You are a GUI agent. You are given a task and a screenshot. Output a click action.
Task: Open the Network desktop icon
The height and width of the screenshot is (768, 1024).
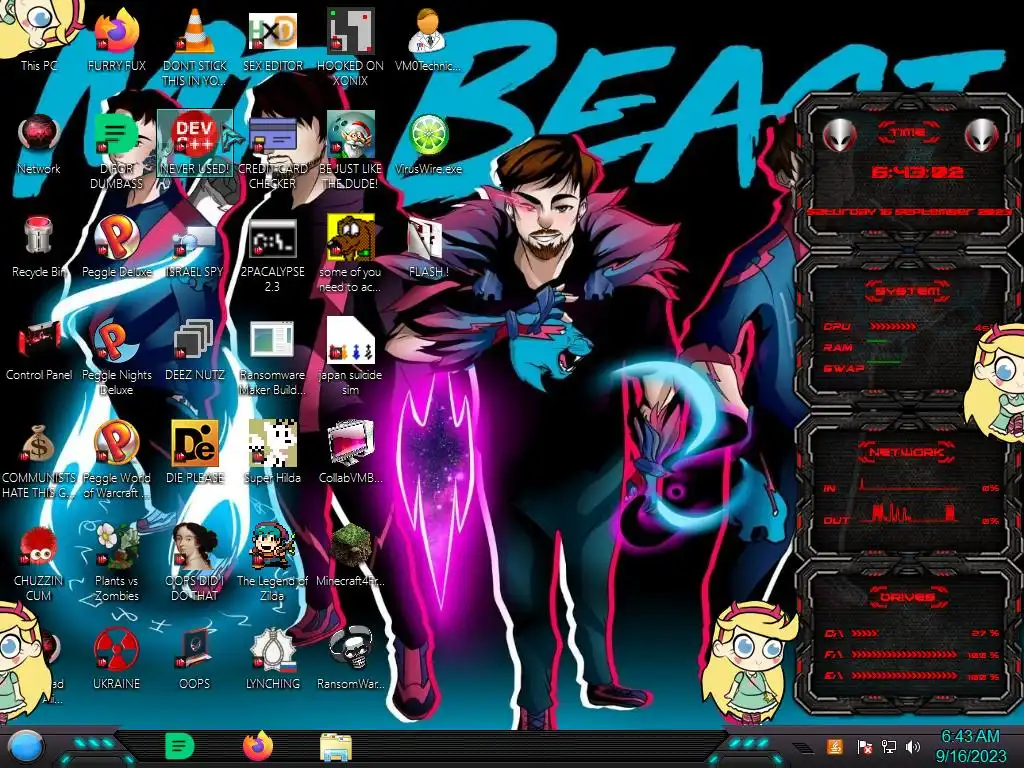coord(39,144)
